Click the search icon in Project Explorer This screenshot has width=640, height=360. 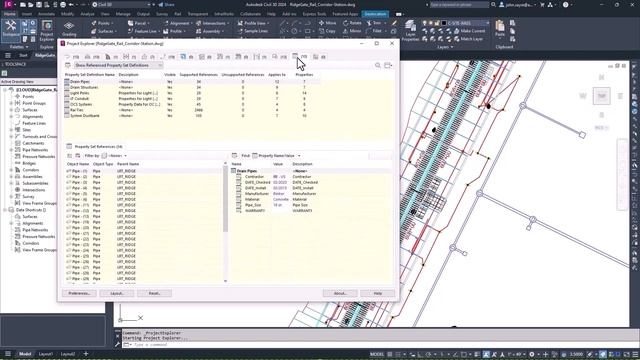click(378, 65)
